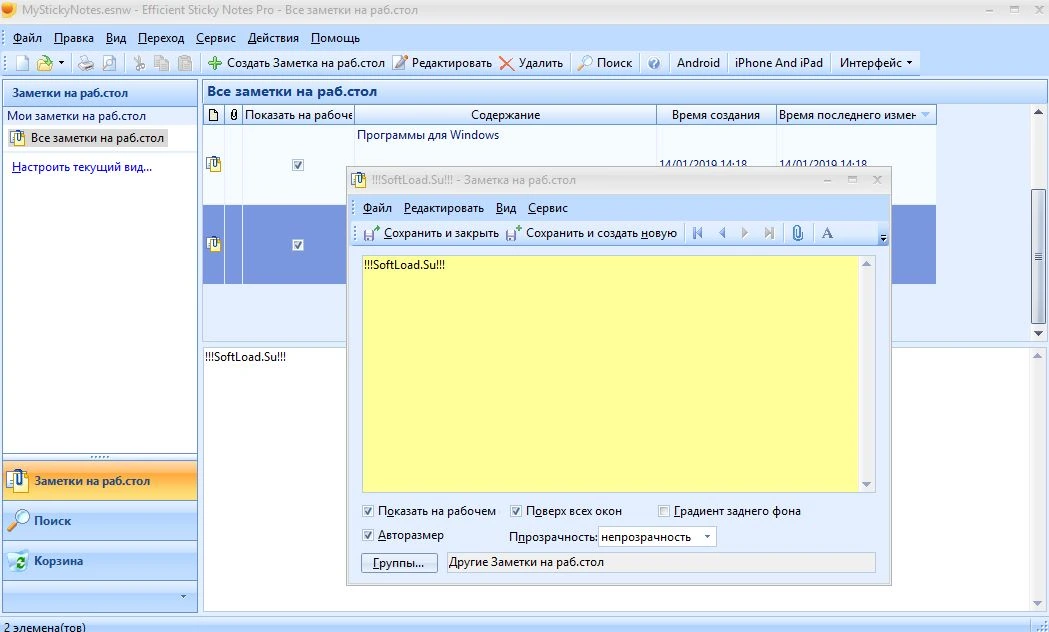Sort by Время последнего изменения column header
This screenshot has height=632, width=1049.
pyautogui.click(x=856, y=115)
